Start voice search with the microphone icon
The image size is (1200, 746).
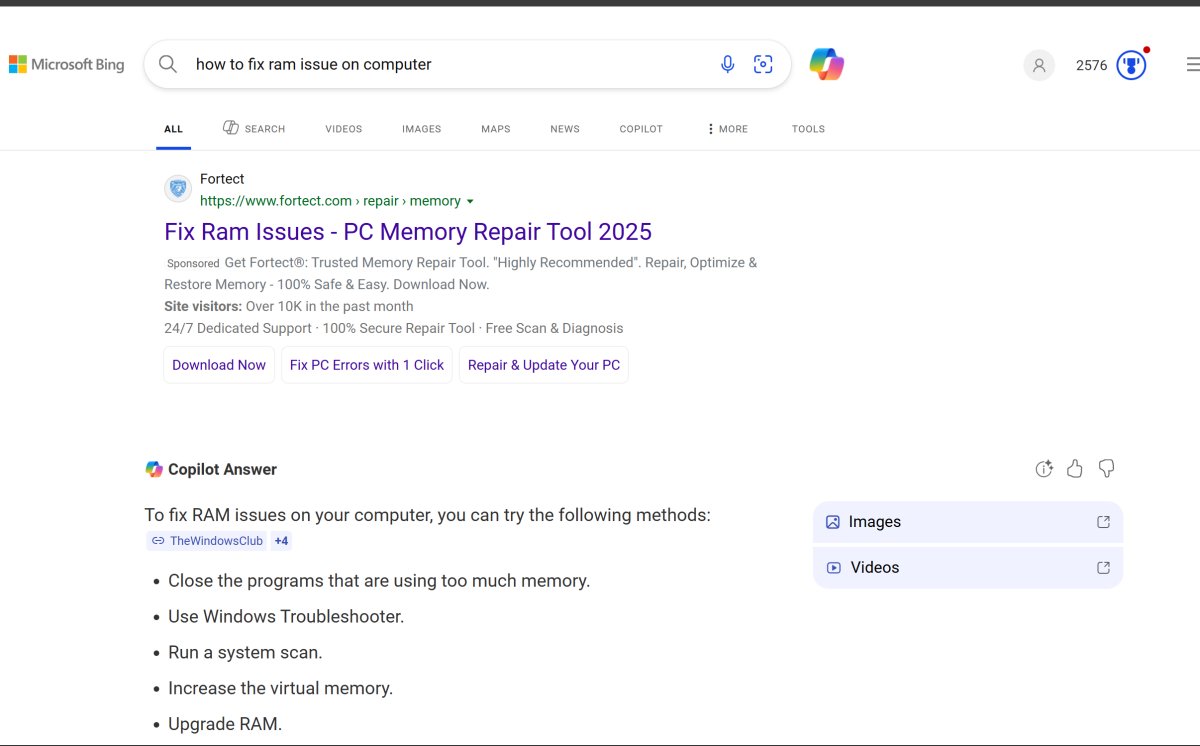(x=728, y=64)
